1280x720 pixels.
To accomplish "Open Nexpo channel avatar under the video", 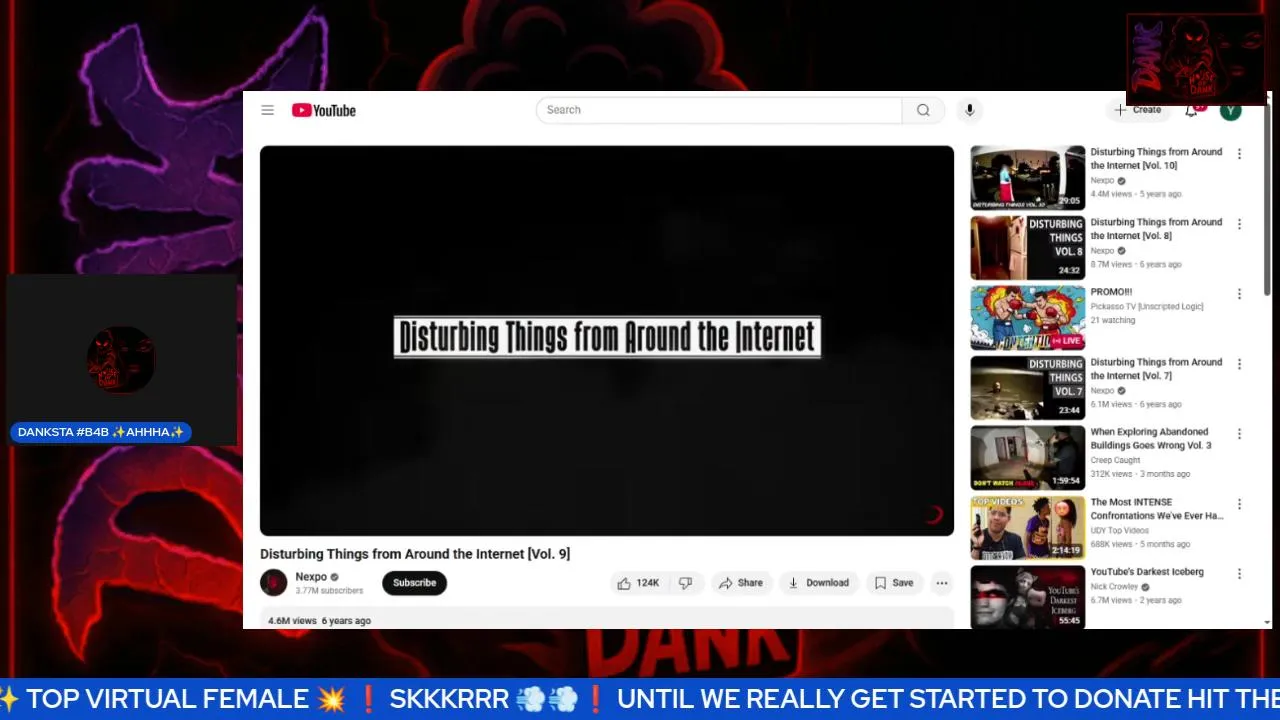I will click(274, 582).
